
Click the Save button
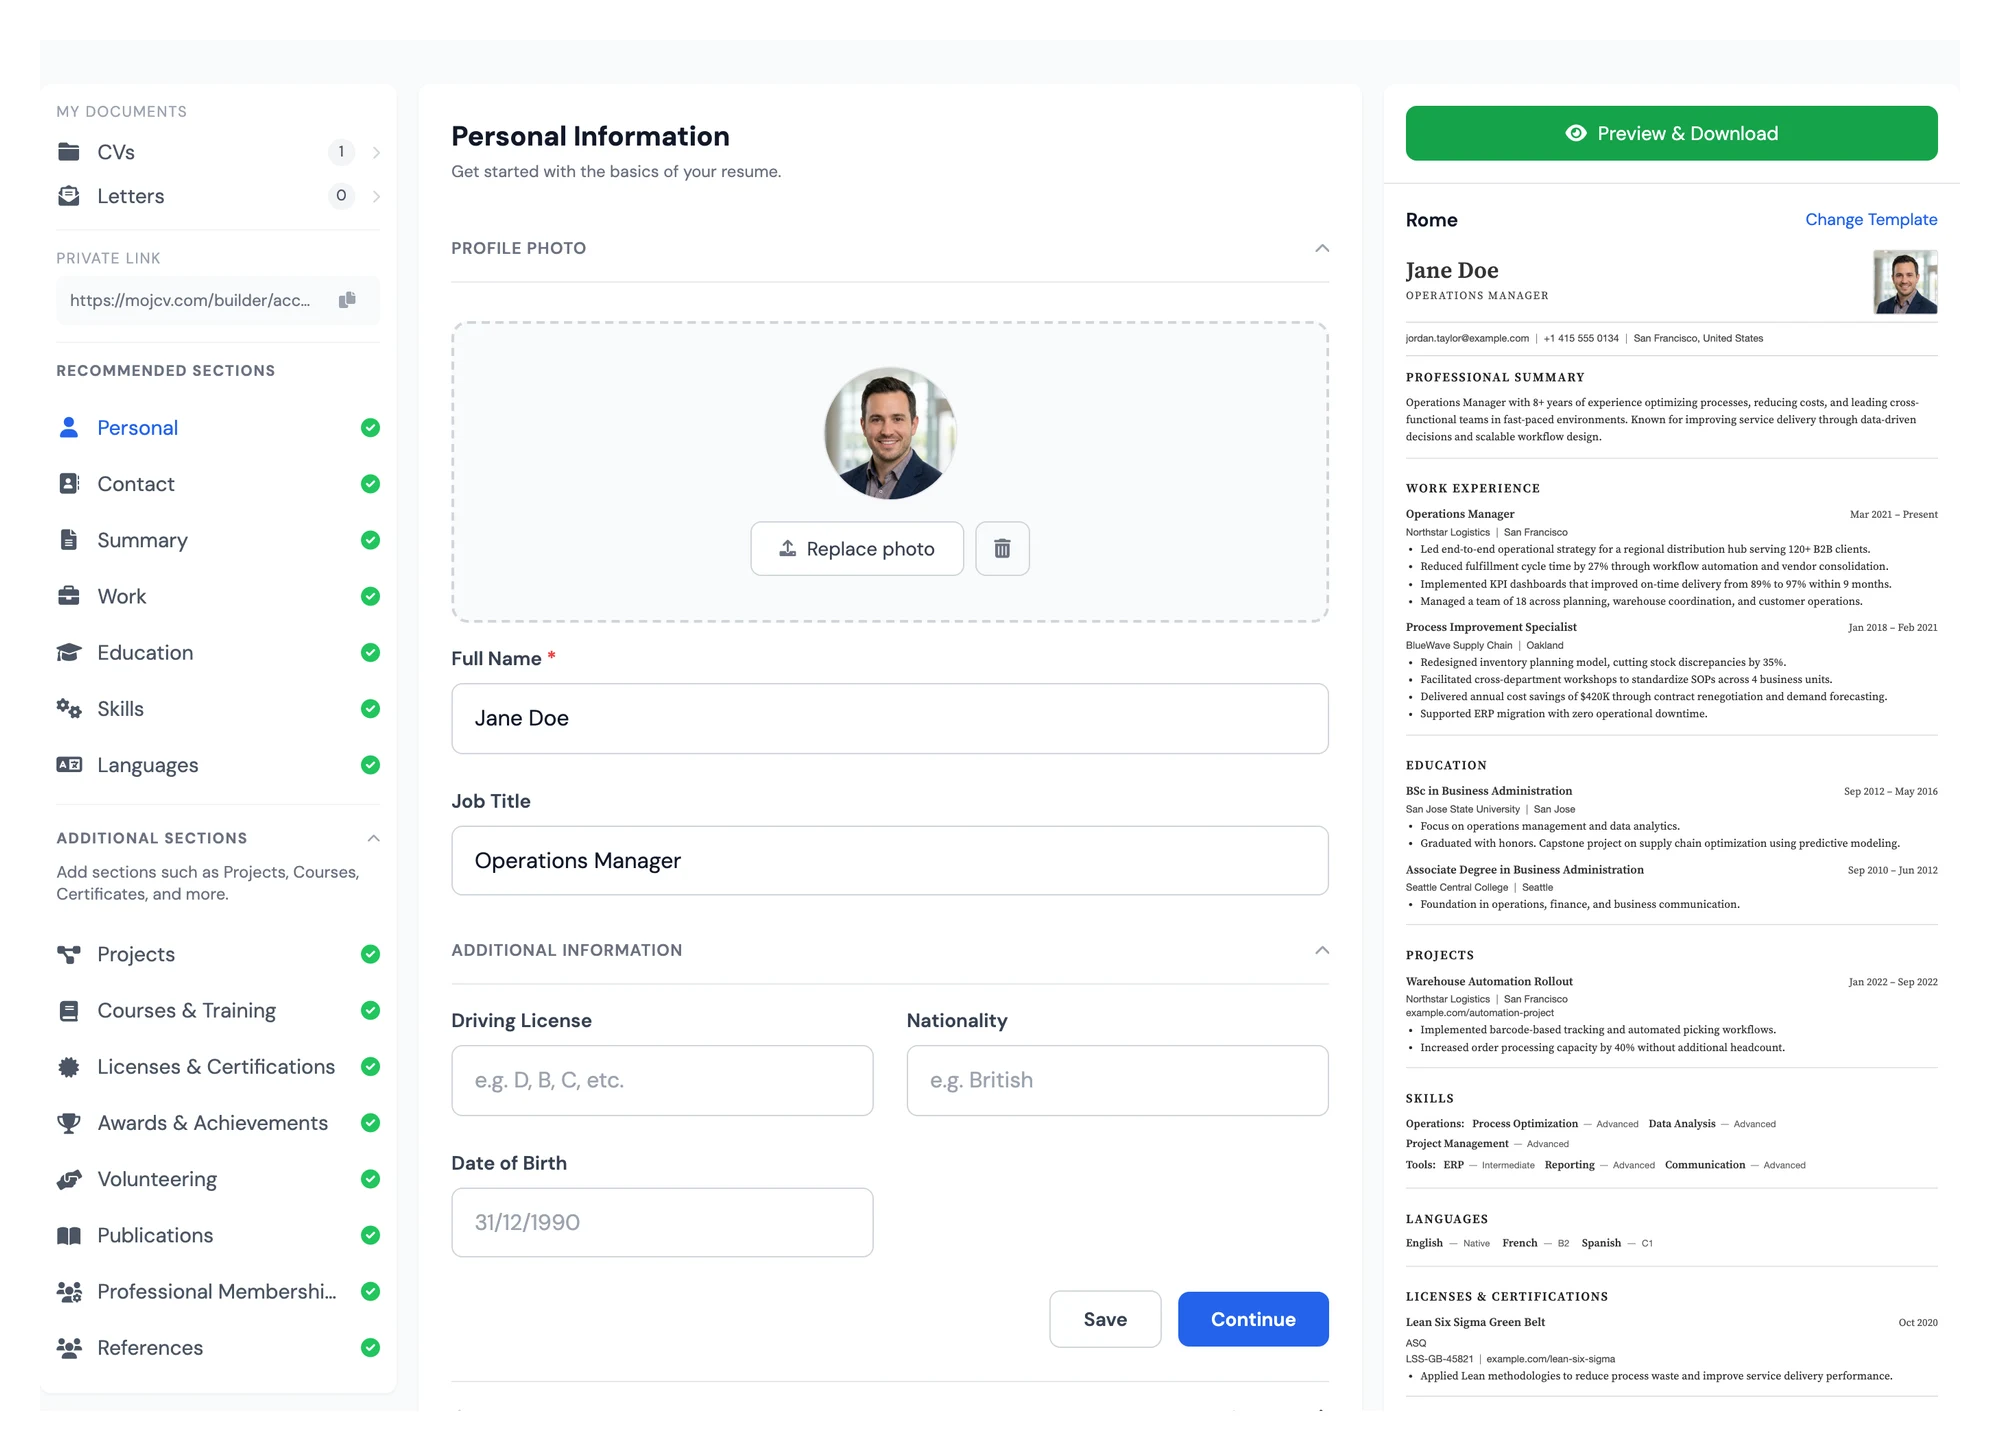click(1105, 1319)
